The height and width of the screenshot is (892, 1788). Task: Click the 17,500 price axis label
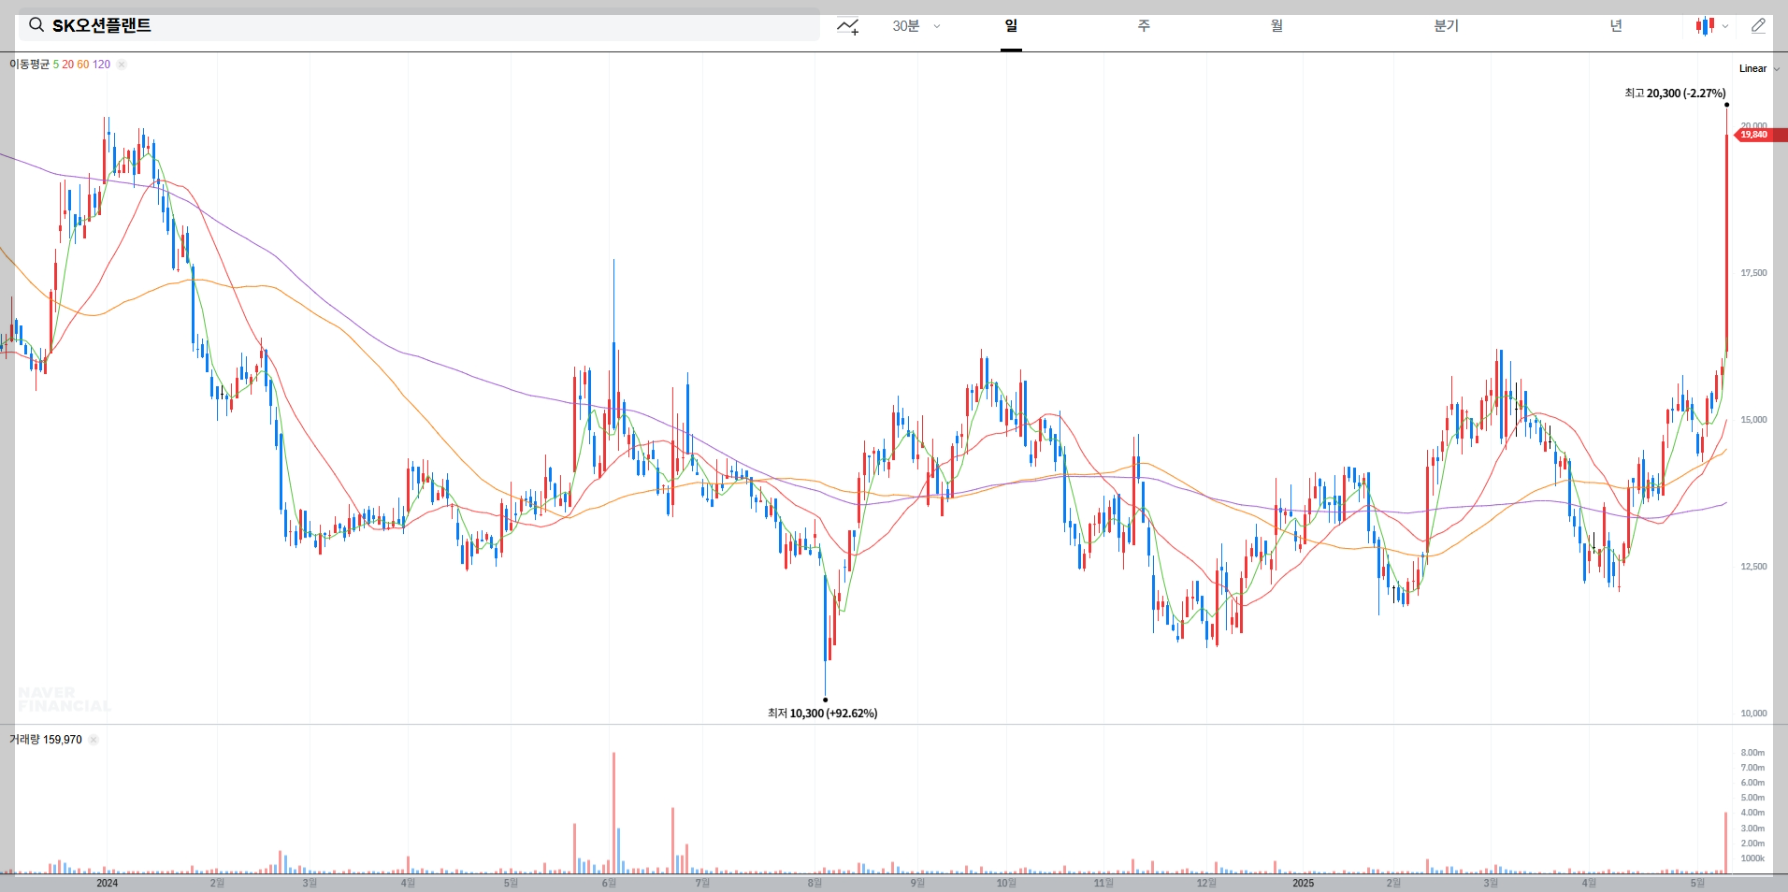1753,273
